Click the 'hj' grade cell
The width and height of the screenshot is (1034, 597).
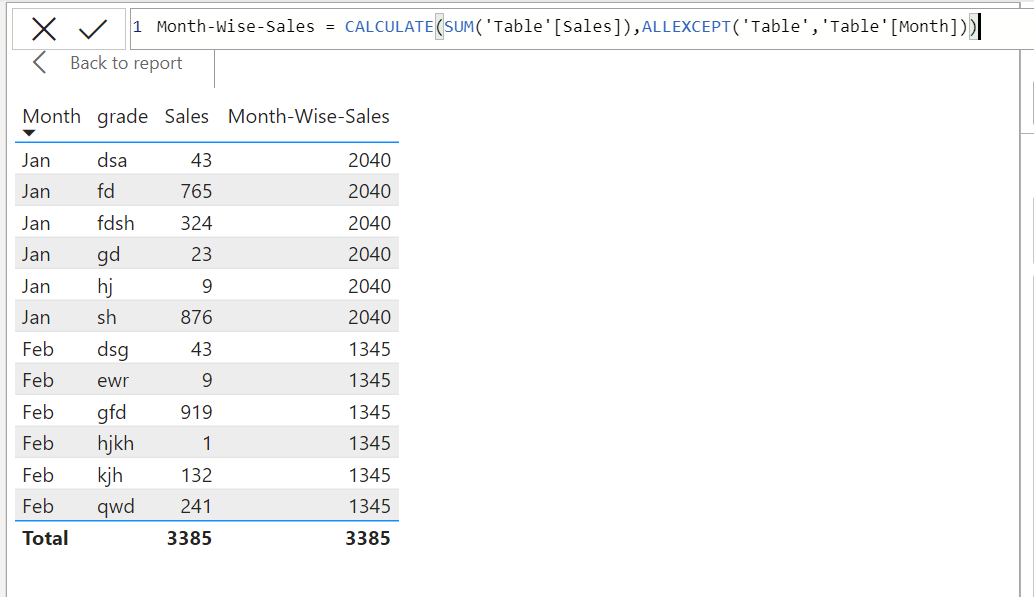pos(105,286)
